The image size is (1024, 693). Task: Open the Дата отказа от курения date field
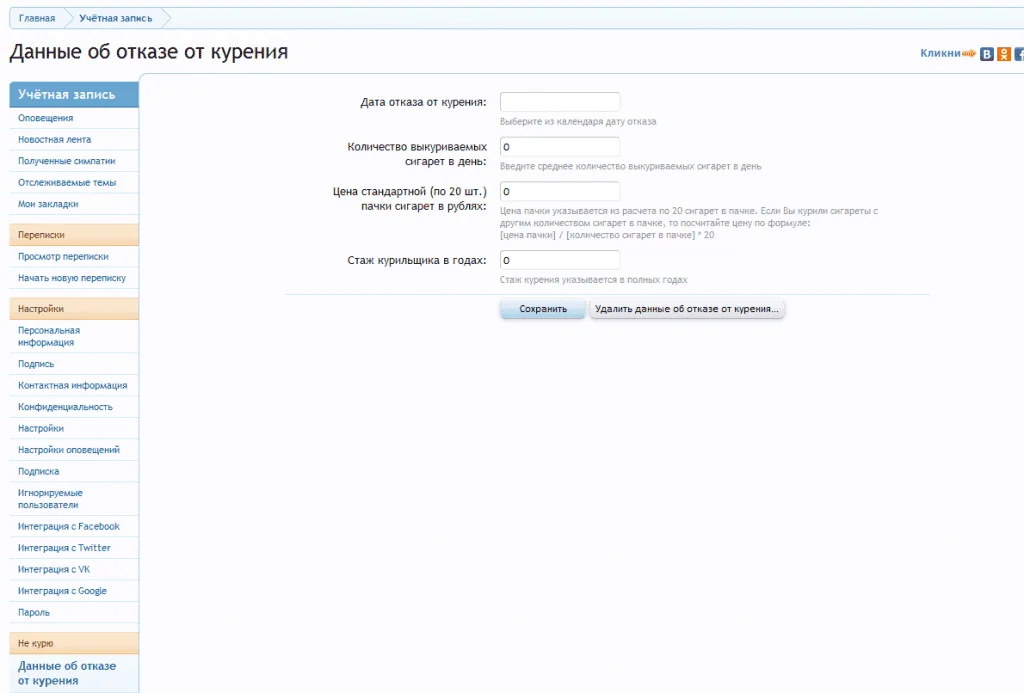[x=559, y=101]
